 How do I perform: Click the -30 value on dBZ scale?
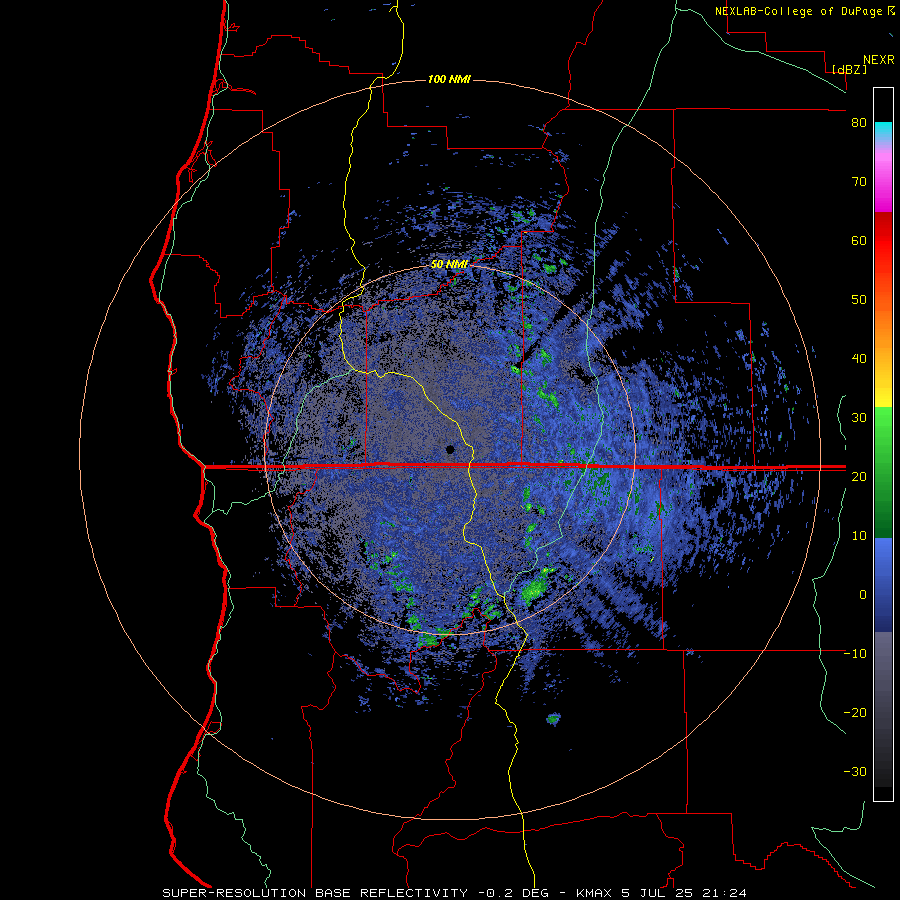[x=855, y=771]
